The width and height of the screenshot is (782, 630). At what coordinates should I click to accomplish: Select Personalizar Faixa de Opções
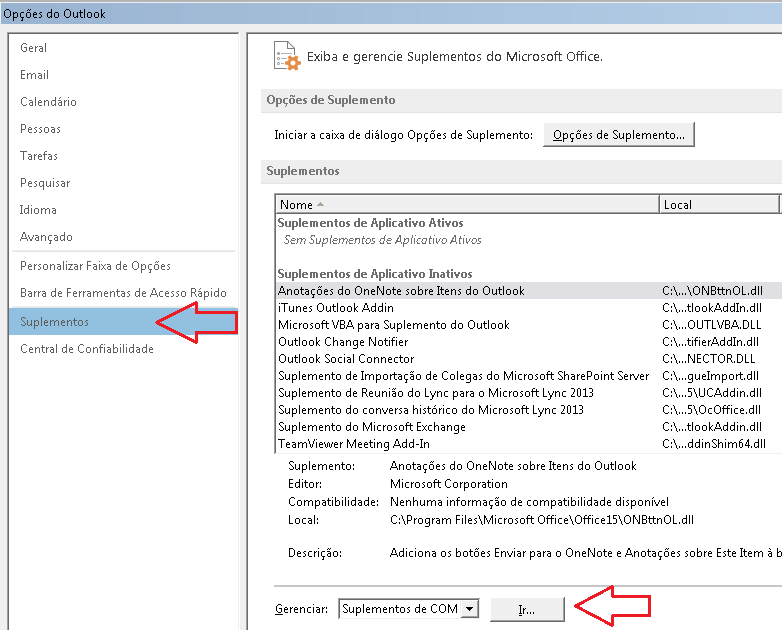coord(95,266)
